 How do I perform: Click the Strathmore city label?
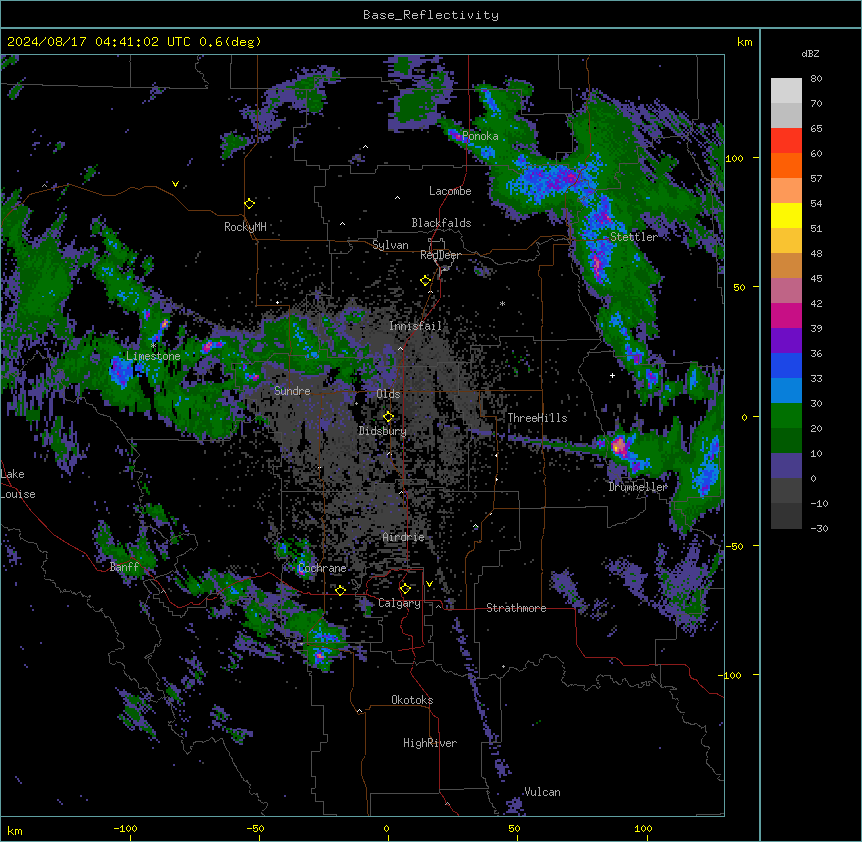[x=516, y=607]
